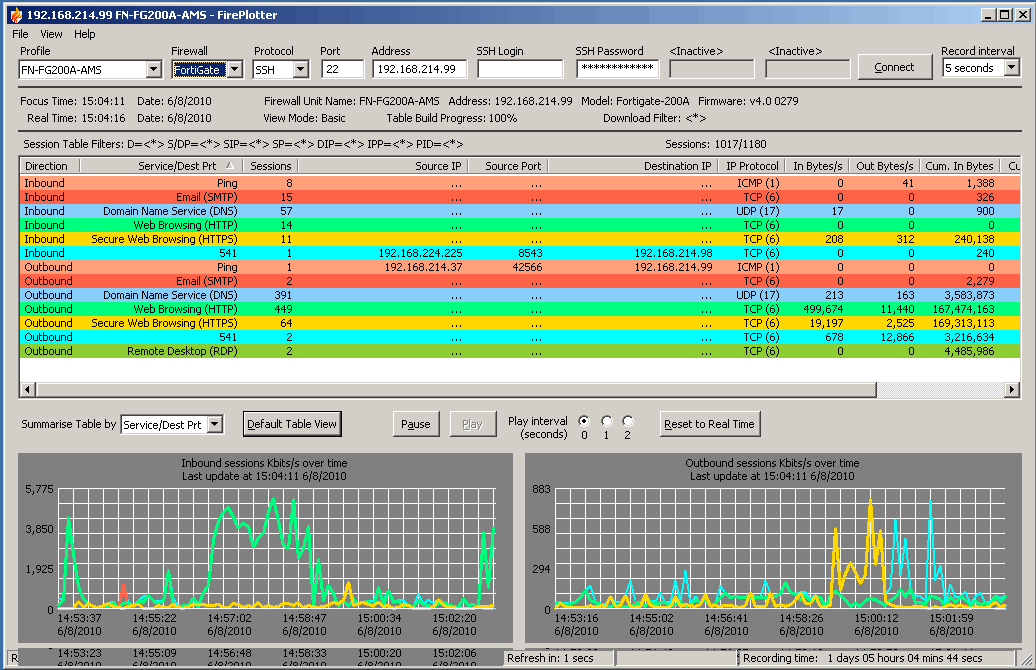Select play interval 1 second radio
The width and height of the screenshot is (1036, 670).
606,421
